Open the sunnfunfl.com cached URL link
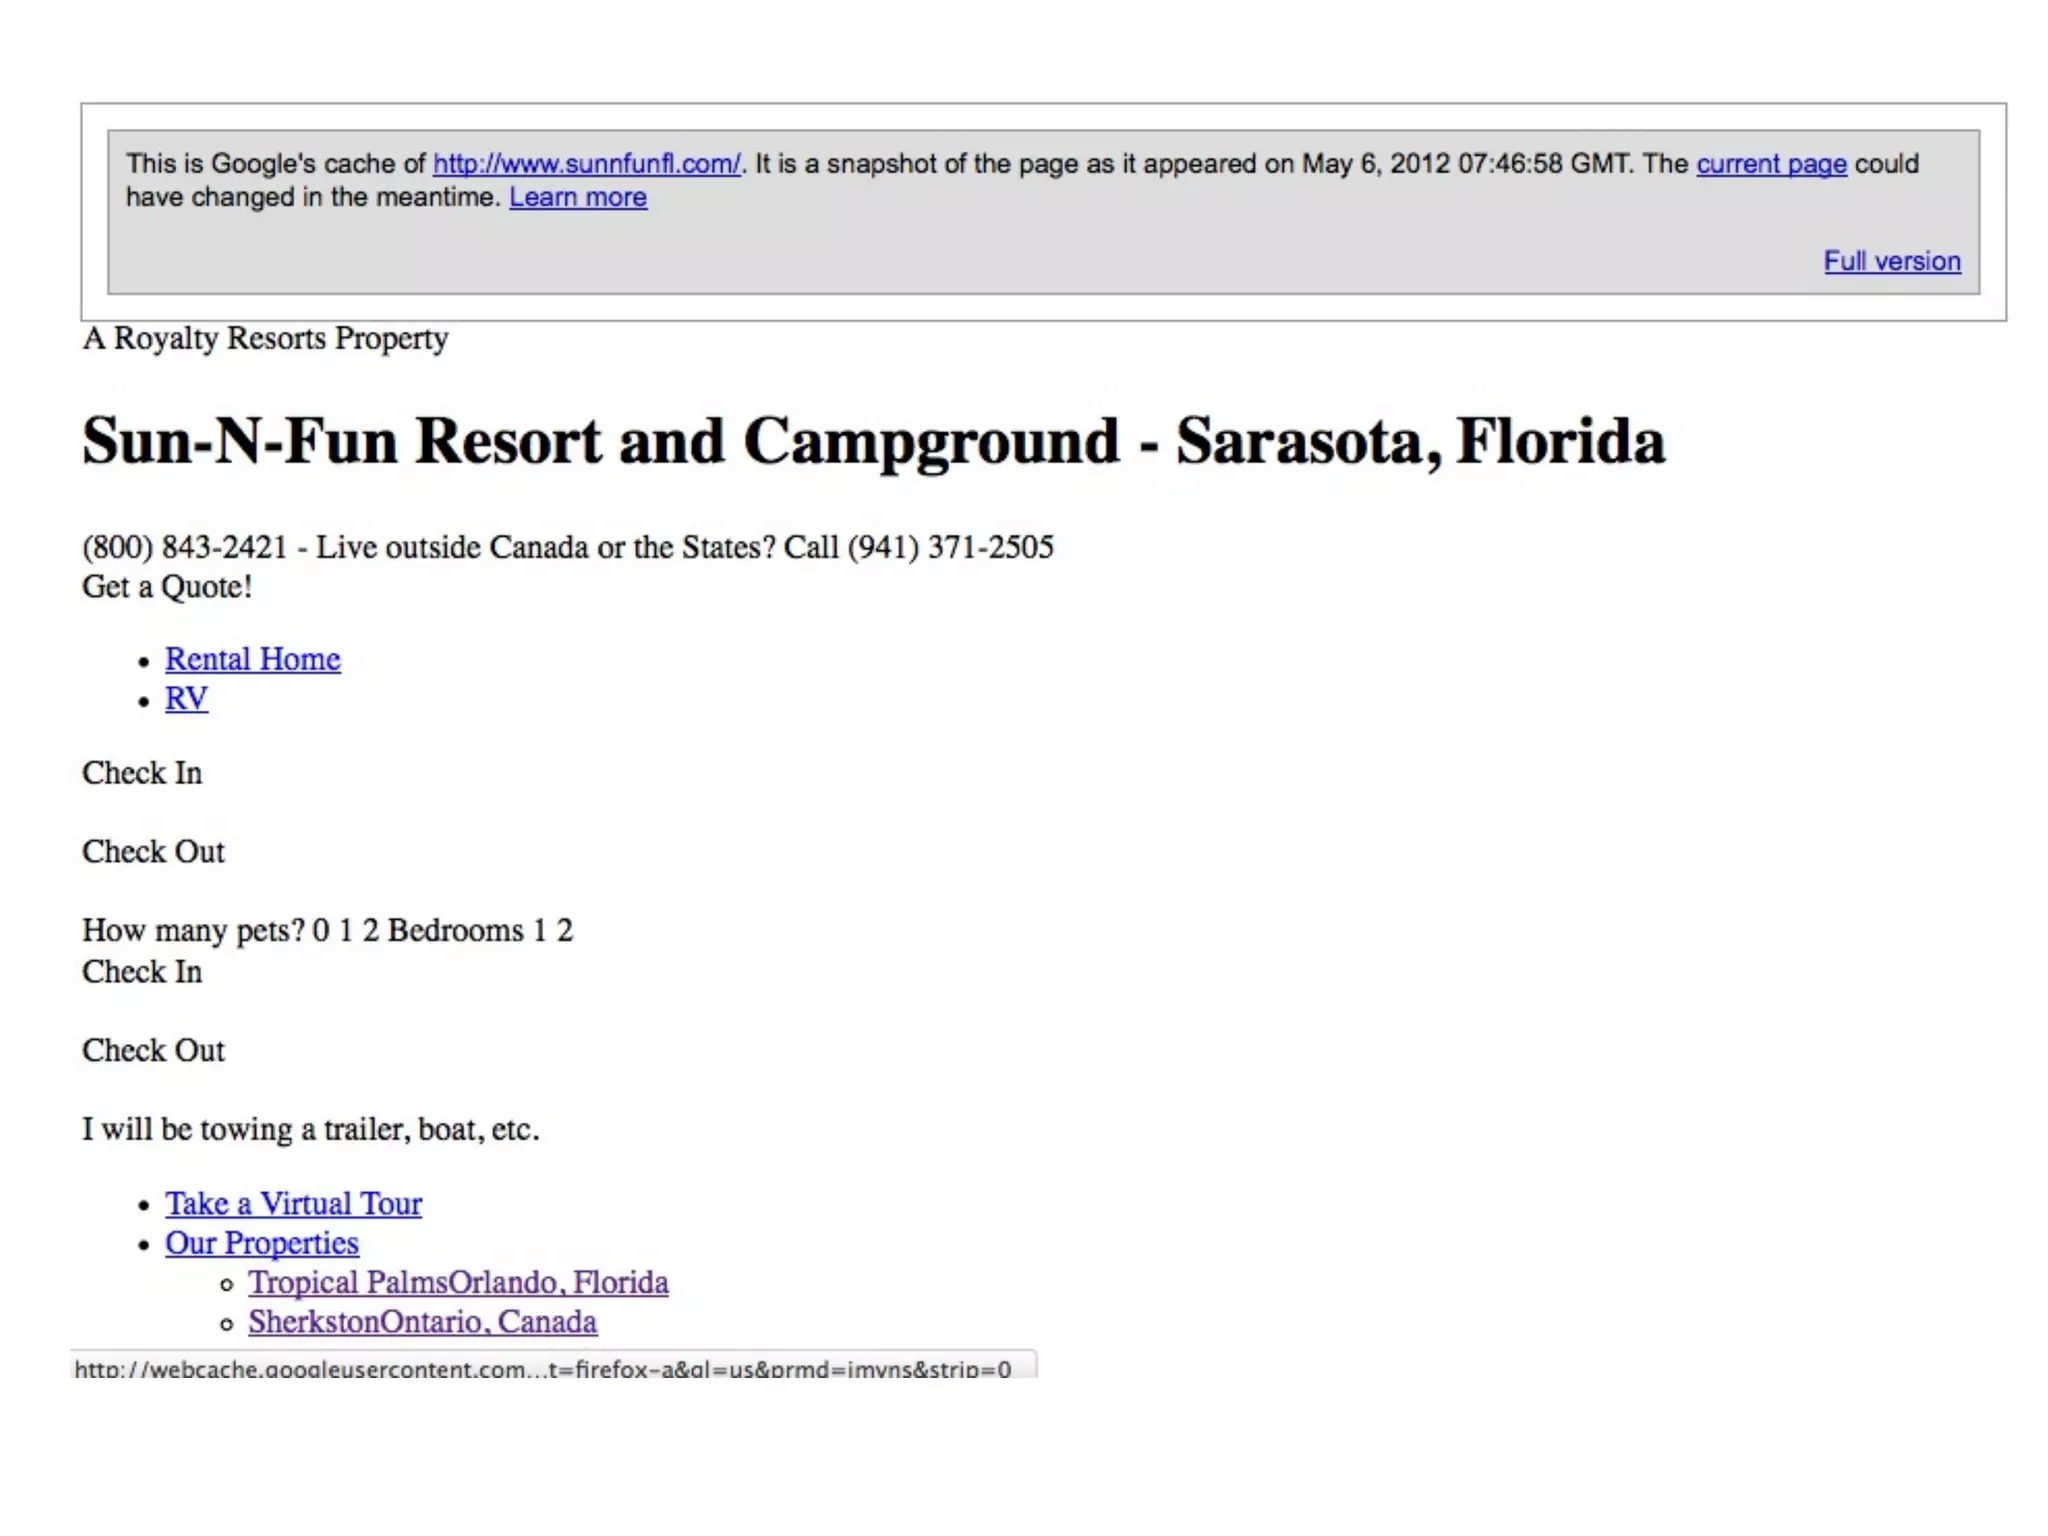Viewport: 2048px width, 1536px height. (x=586, y=164)
